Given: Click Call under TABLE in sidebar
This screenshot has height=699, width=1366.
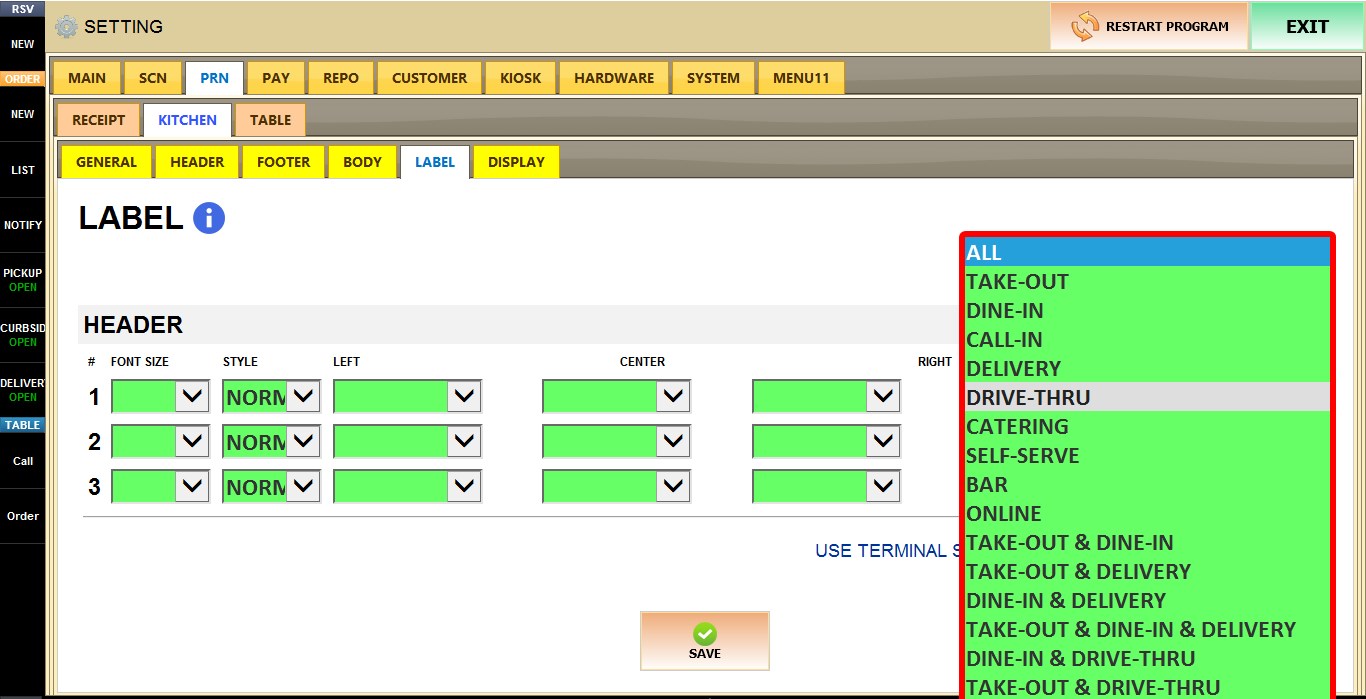Looking at the screenshot, I should pyautogui.click(x=22, y=461).
